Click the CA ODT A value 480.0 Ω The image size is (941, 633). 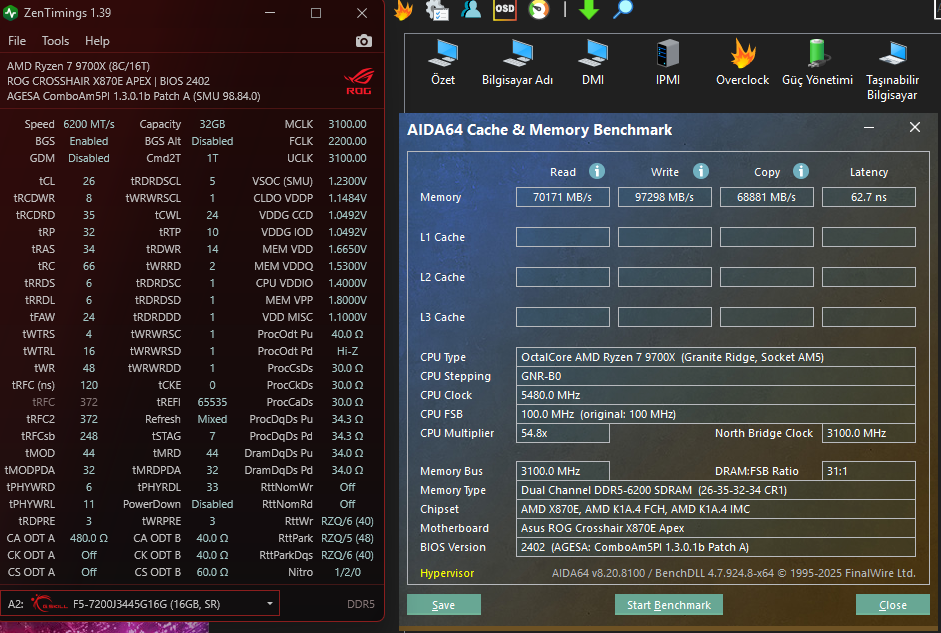click(x=89, y=538)
